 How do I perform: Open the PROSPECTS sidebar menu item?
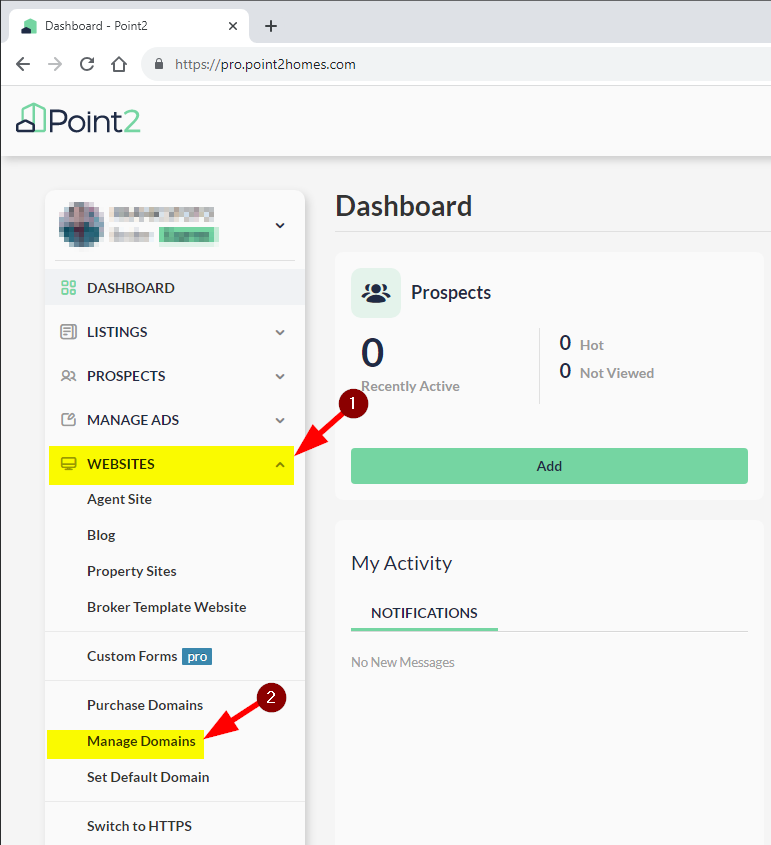tap(175, 376)
